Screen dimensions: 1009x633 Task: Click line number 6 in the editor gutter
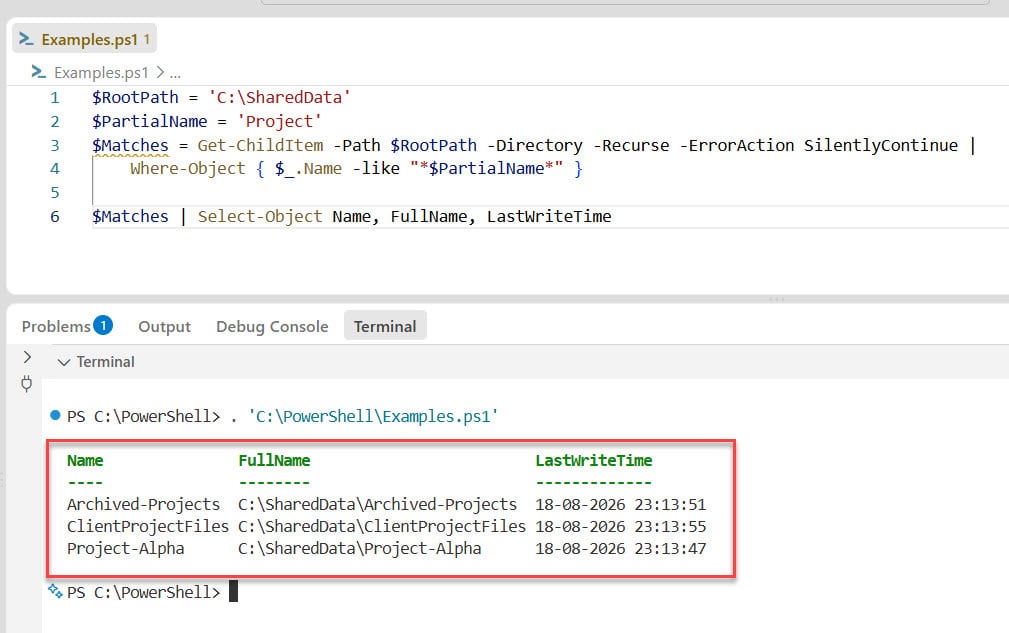point(55,217)
